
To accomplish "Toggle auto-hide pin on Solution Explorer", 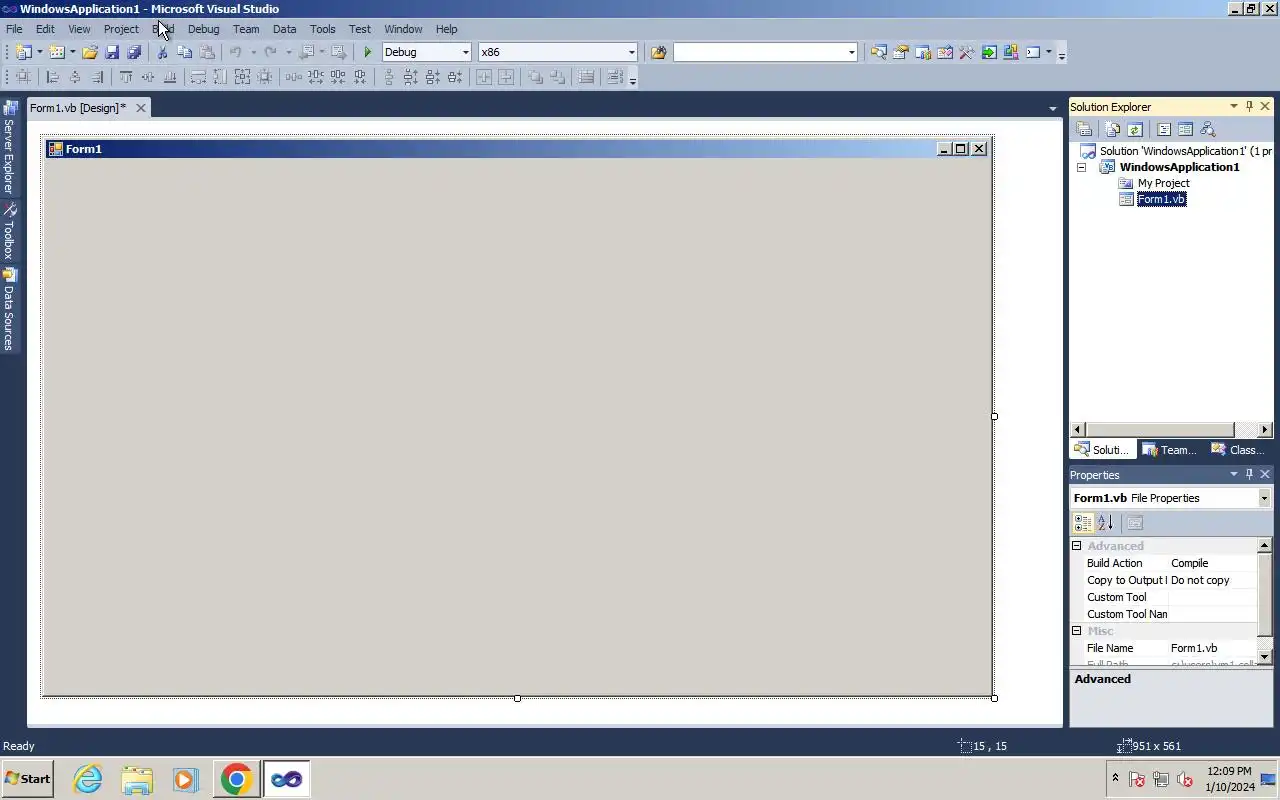I will [1249, 106].
